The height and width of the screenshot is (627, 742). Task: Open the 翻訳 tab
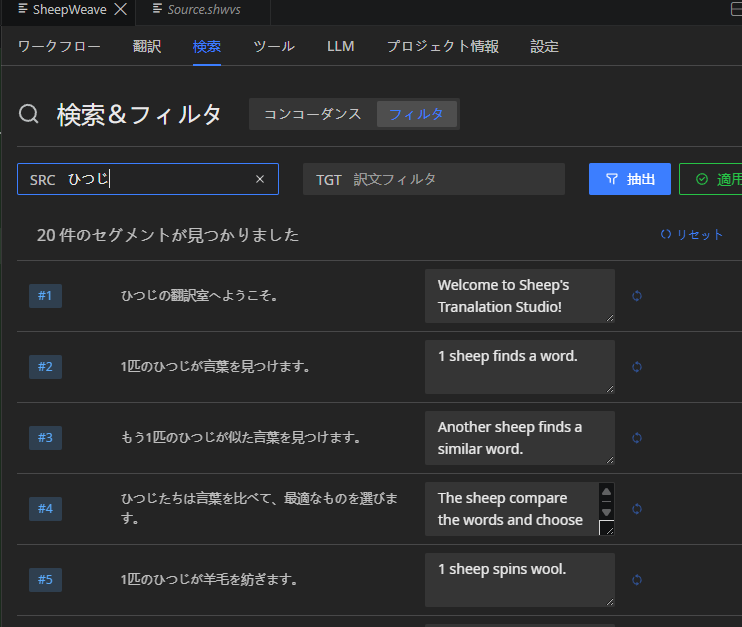147,46
